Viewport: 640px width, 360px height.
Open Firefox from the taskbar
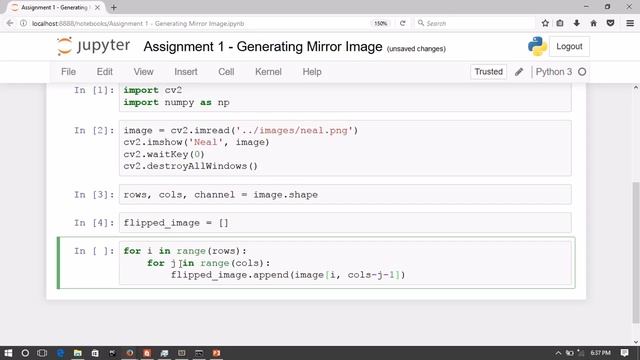[x=130, y=353]
